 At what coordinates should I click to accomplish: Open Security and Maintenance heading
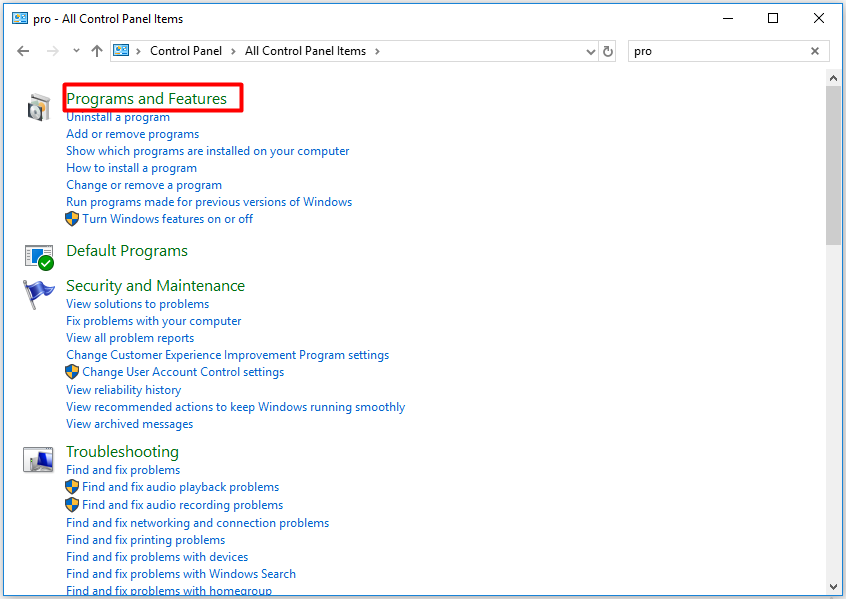[155, 285]
